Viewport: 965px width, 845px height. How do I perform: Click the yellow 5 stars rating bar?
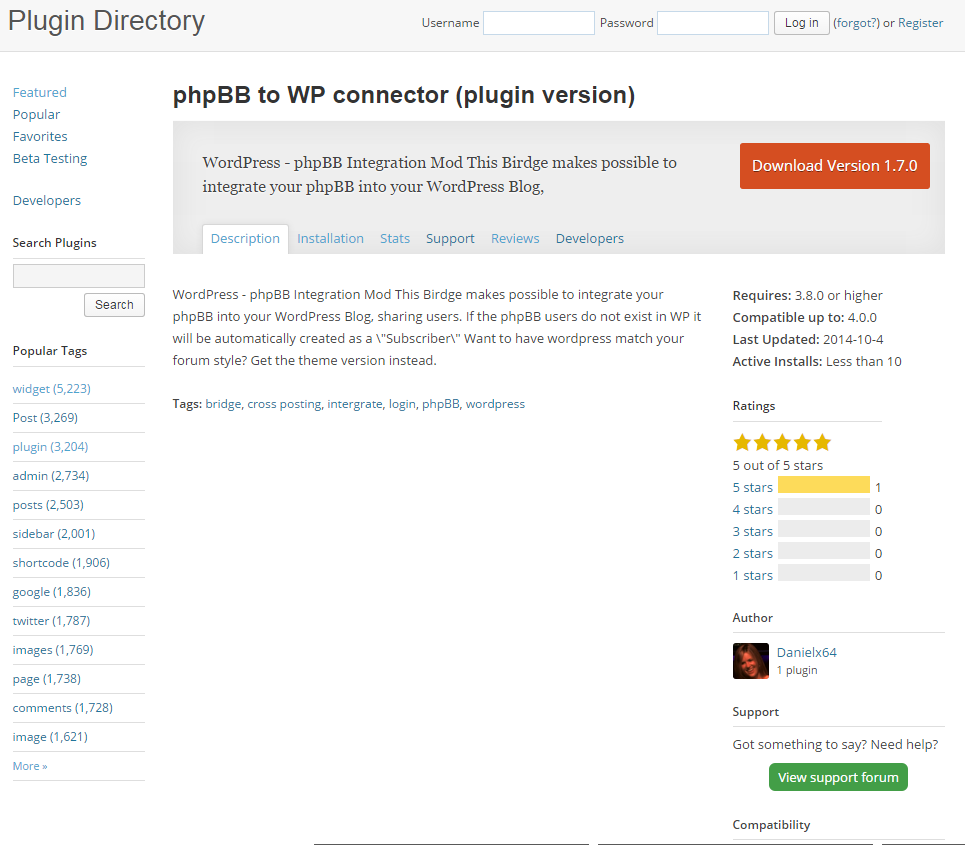(824, 485)
